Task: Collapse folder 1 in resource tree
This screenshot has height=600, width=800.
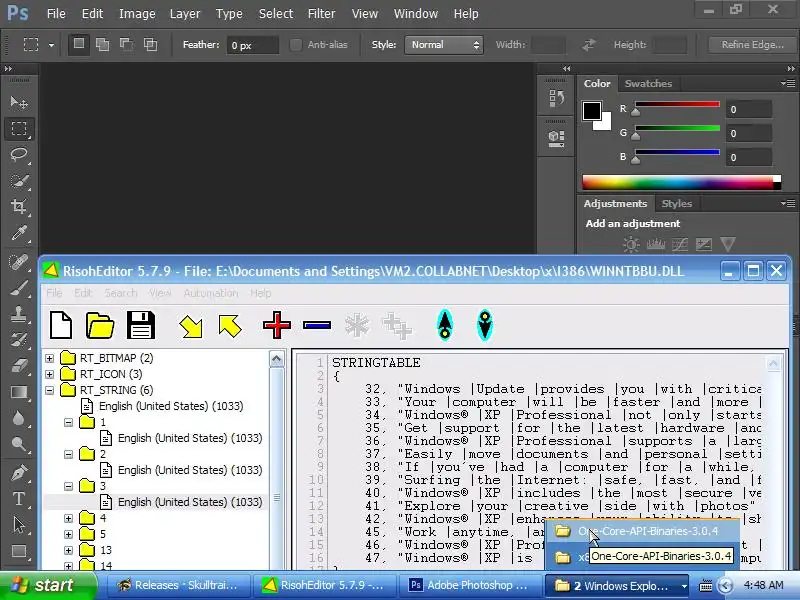Action: 68,422
